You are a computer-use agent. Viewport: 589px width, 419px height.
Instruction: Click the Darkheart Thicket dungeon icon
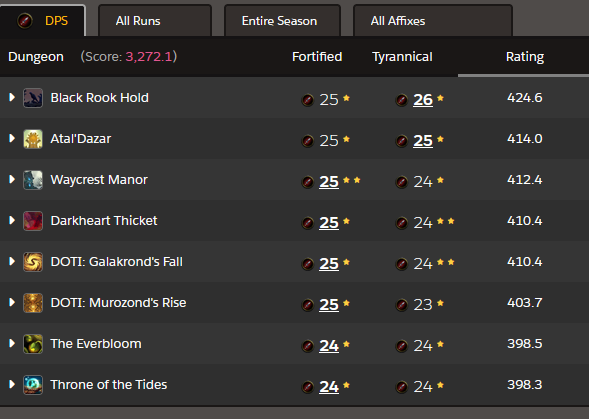pyautogui.click(x=33, y=221)
